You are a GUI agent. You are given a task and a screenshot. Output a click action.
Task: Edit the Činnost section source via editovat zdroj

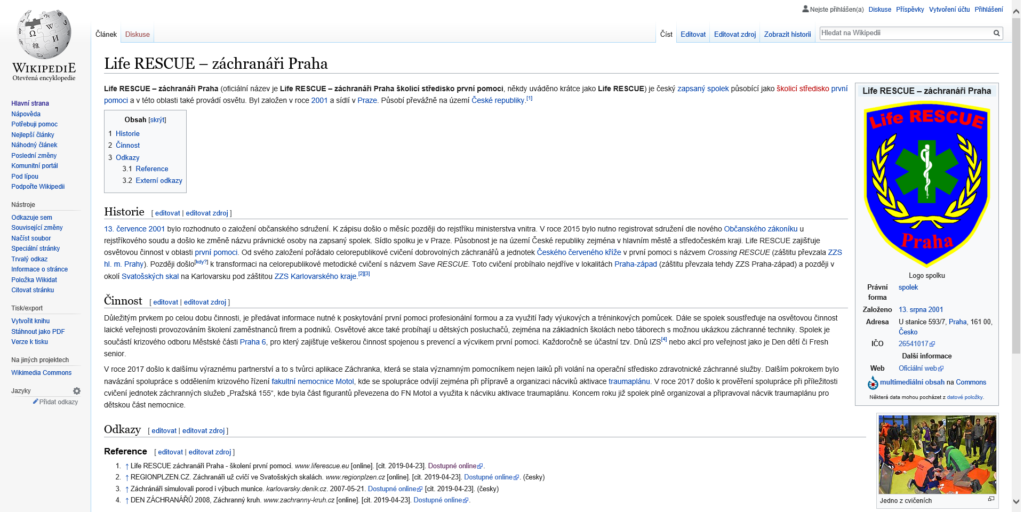(204, 302)
